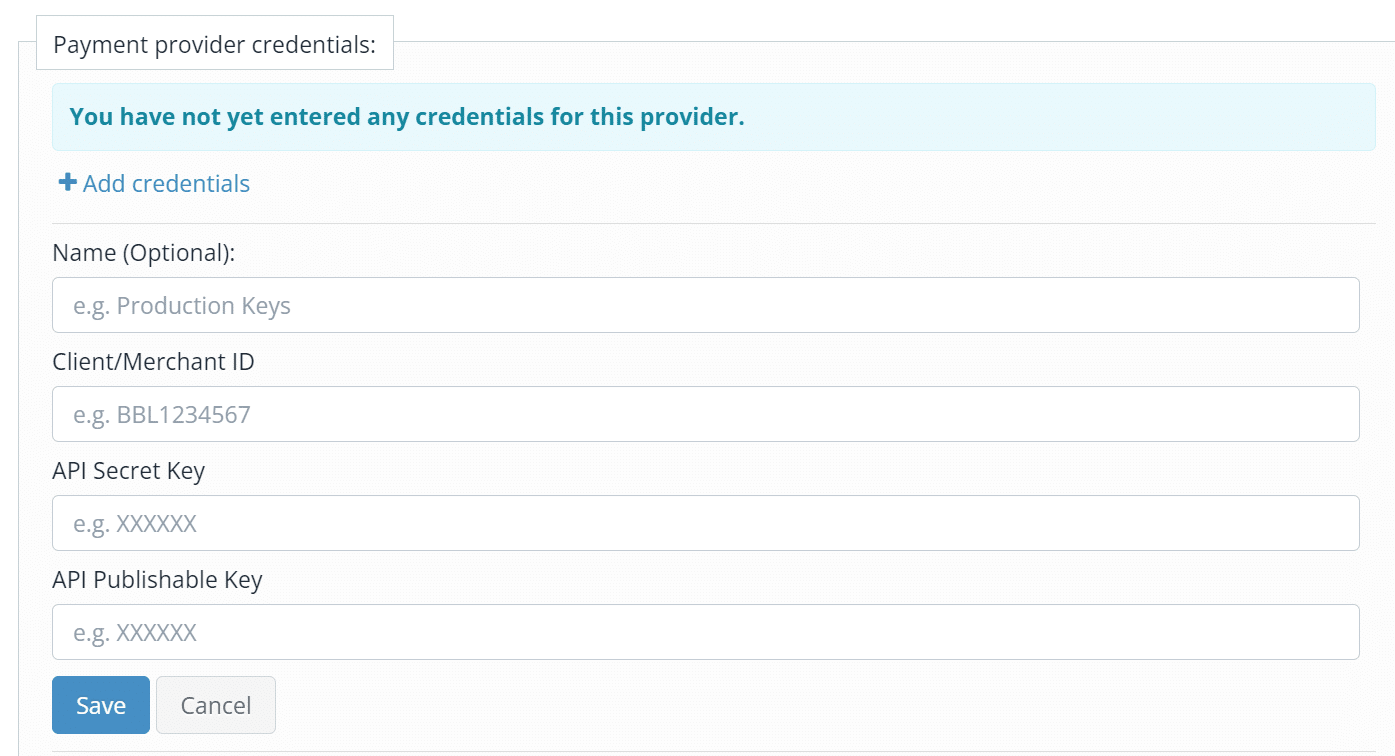This screenshot has width=1395, height=756.
Task: Click the 'API Secret Key' label
Action: coord(129,471)
